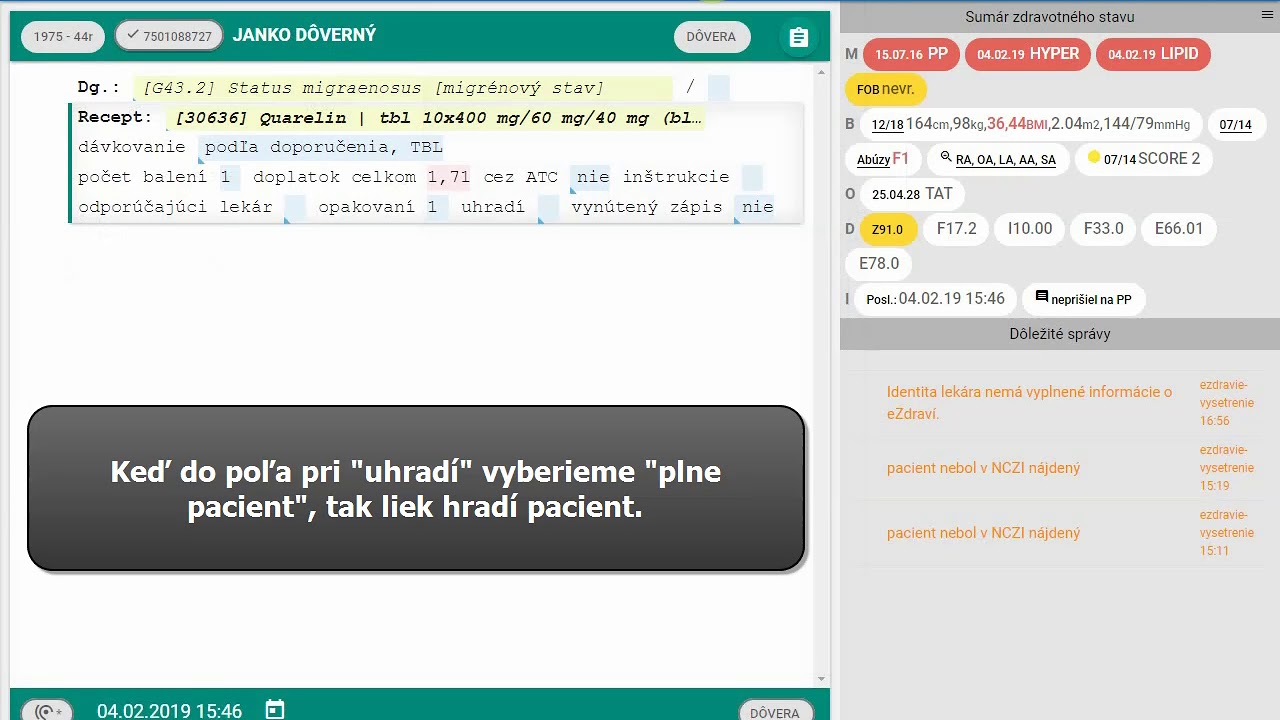Open the uhradí dropdown field
The height and width of the screenshot is (720, 1280).
549,207
